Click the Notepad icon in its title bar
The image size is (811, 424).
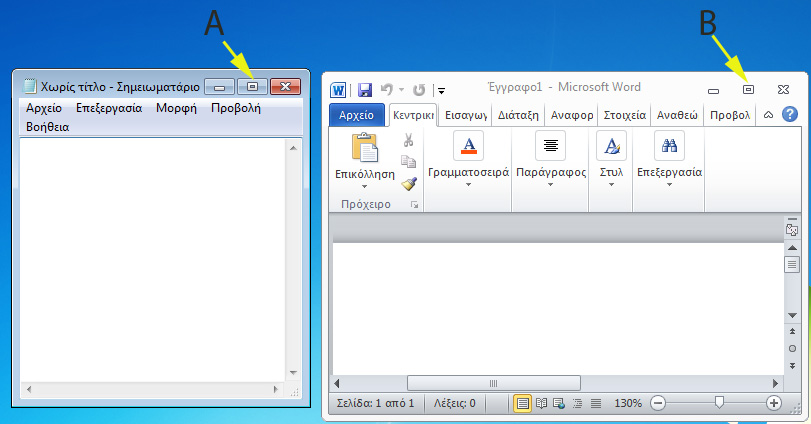[31, 86]
